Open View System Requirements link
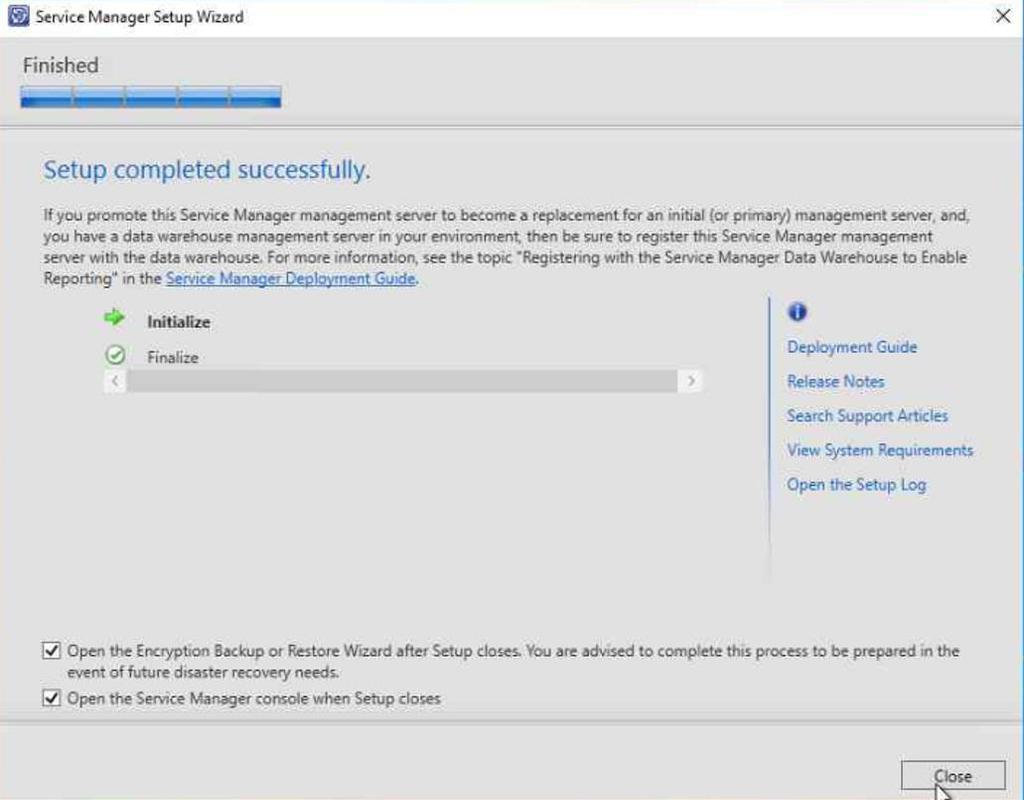1024x800 pixels. [x=880, y=450]
